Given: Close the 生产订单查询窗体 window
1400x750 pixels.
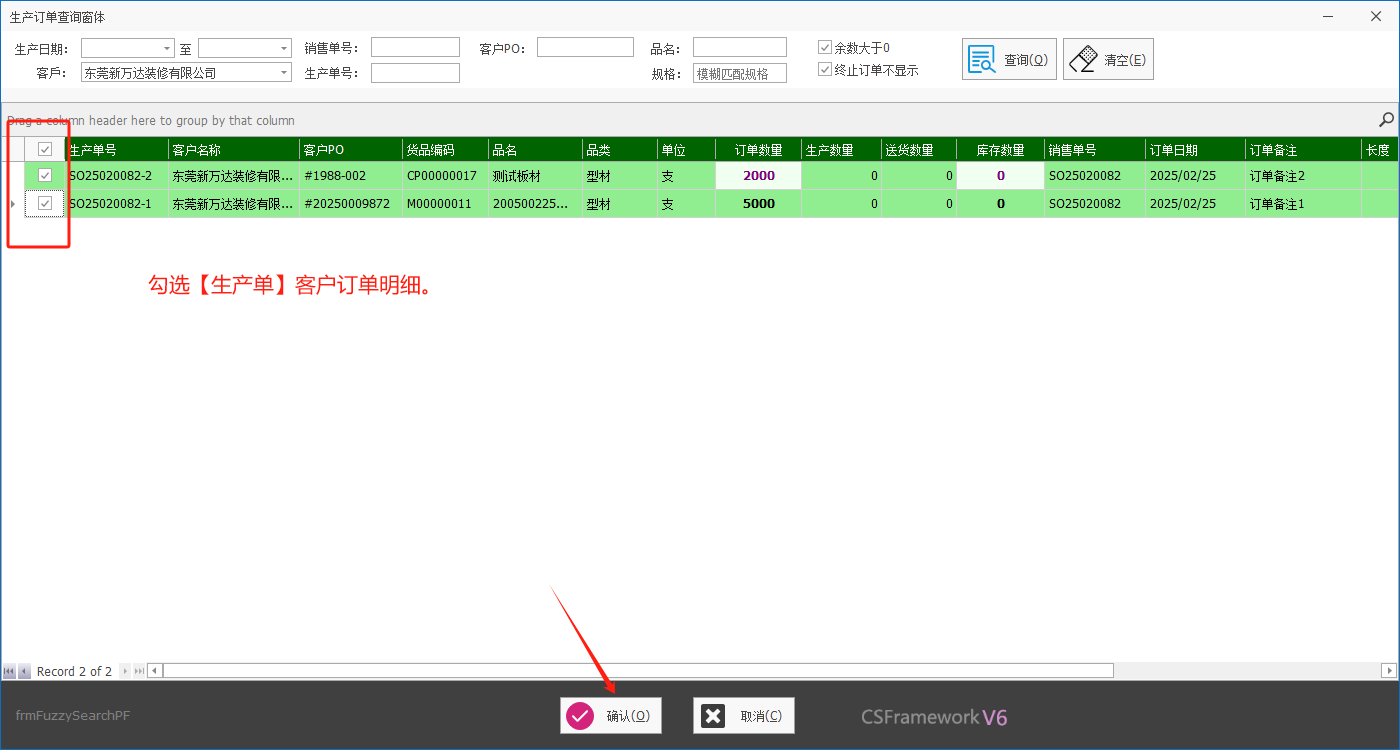Looking at the screenshot, I should (1375, 16).
